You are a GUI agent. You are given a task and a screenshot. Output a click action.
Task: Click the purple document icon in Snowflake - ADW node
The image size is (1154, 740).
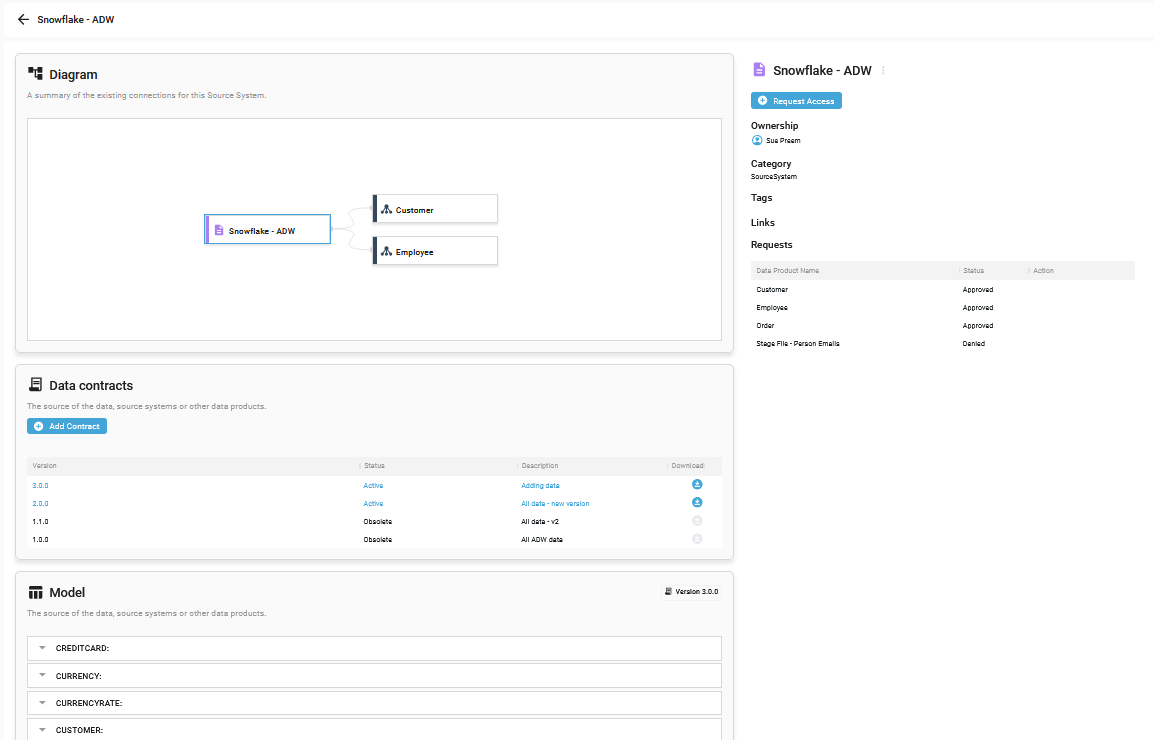[219, 230]
